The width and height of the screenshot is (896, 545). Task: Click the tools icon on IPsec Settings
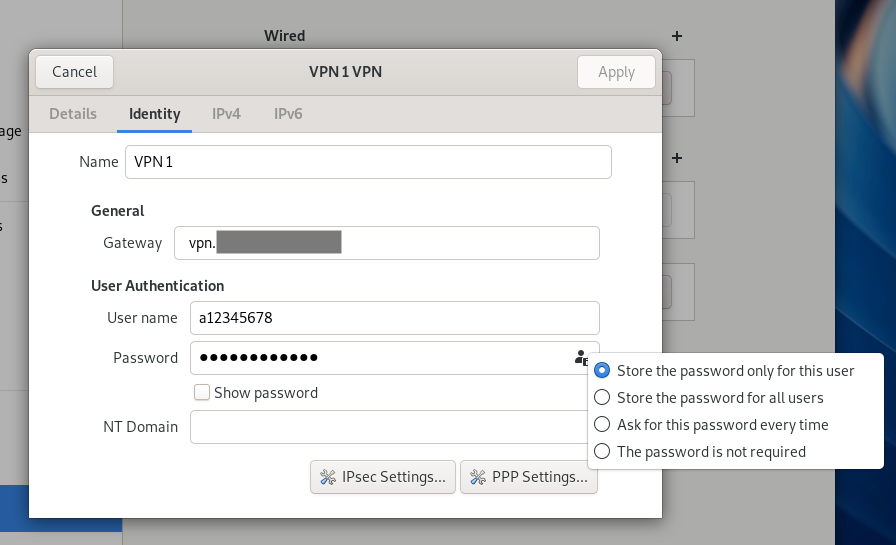[x=328, y=478]
